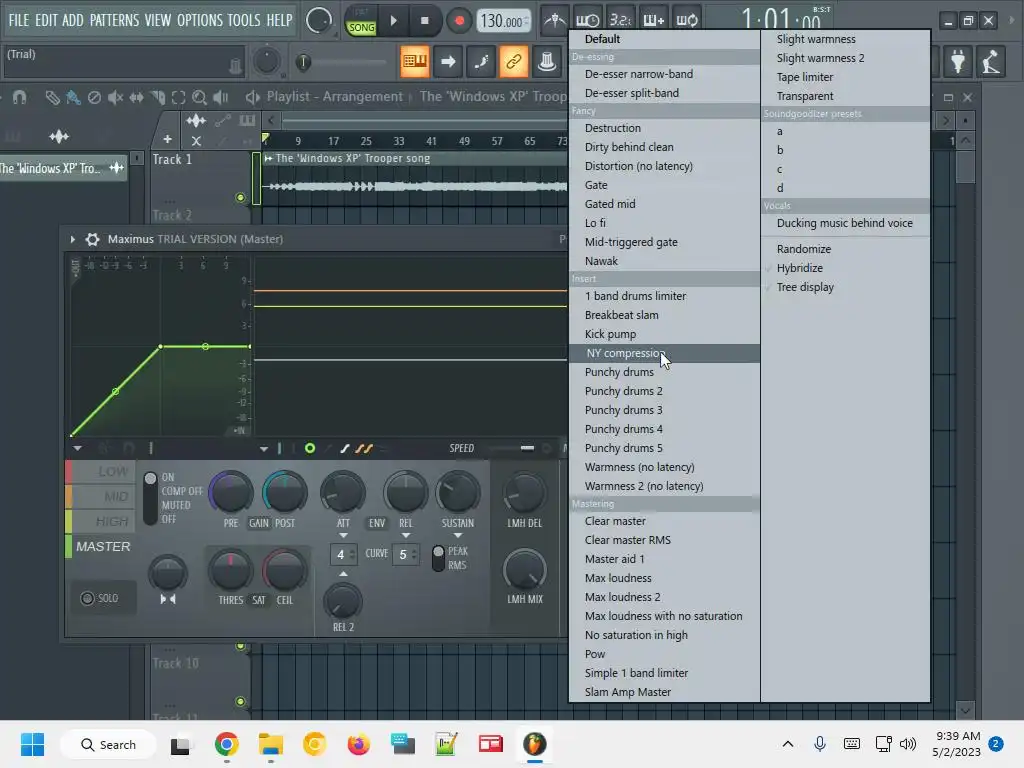Toggle the orange link button
This screenshot has height=768, width=1024.
point(514,62)
